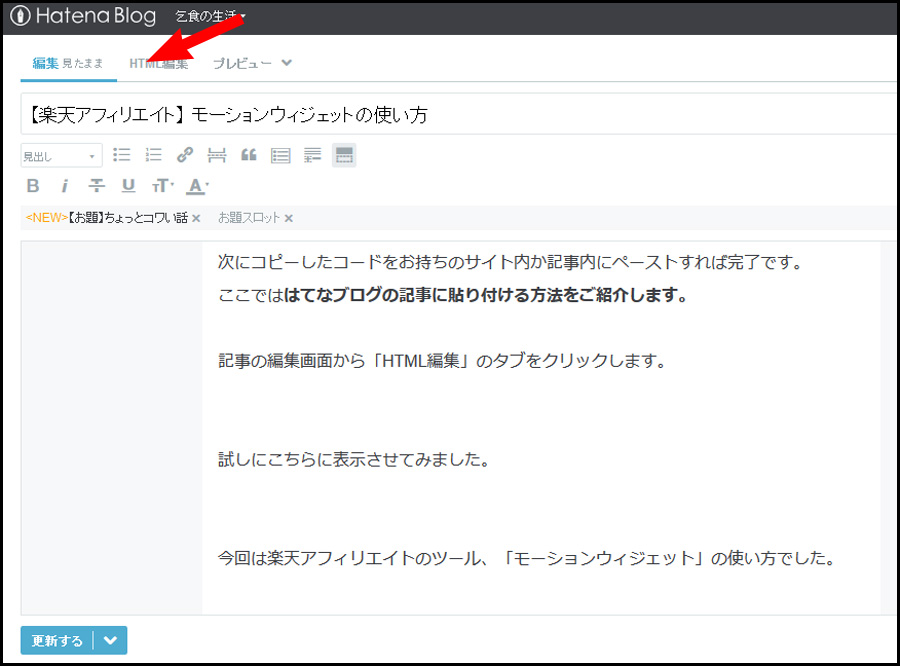Open the text color picker
Viewport: 900px width, 666px height.
tap(197, 186)
